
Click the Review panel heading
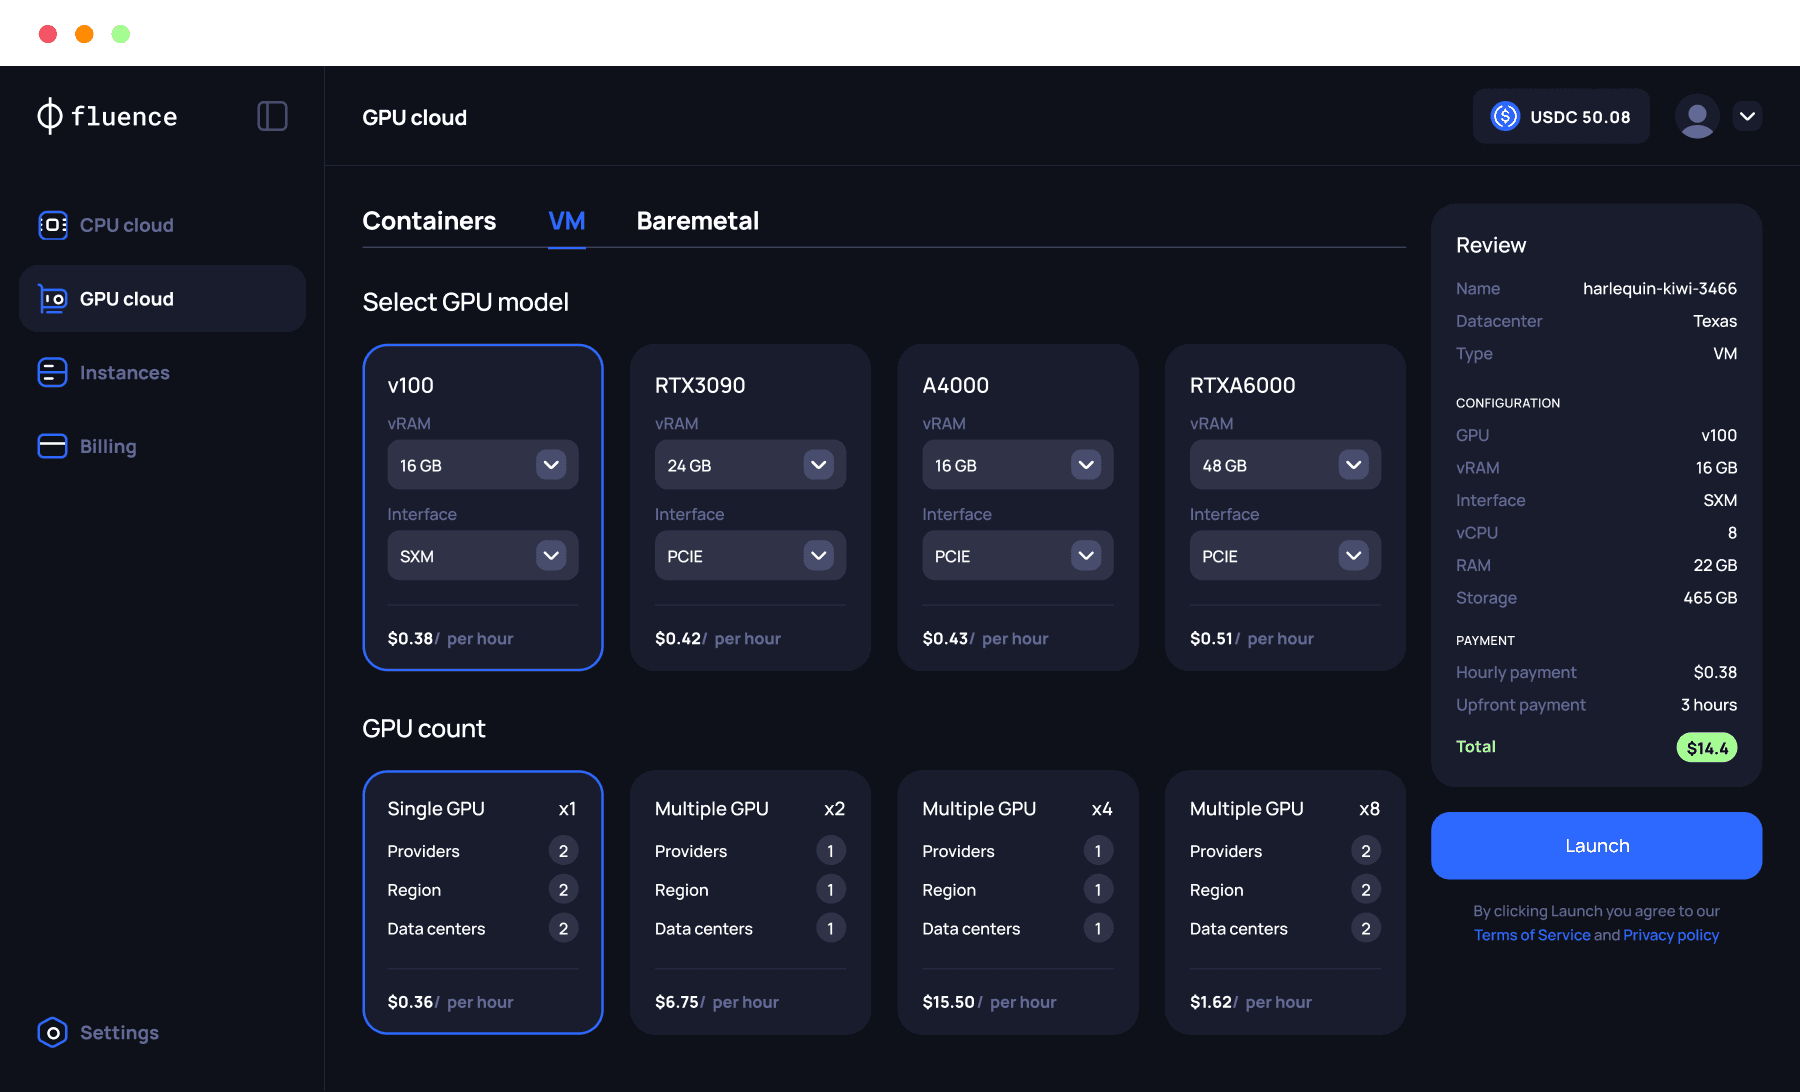click(1491, 245)
